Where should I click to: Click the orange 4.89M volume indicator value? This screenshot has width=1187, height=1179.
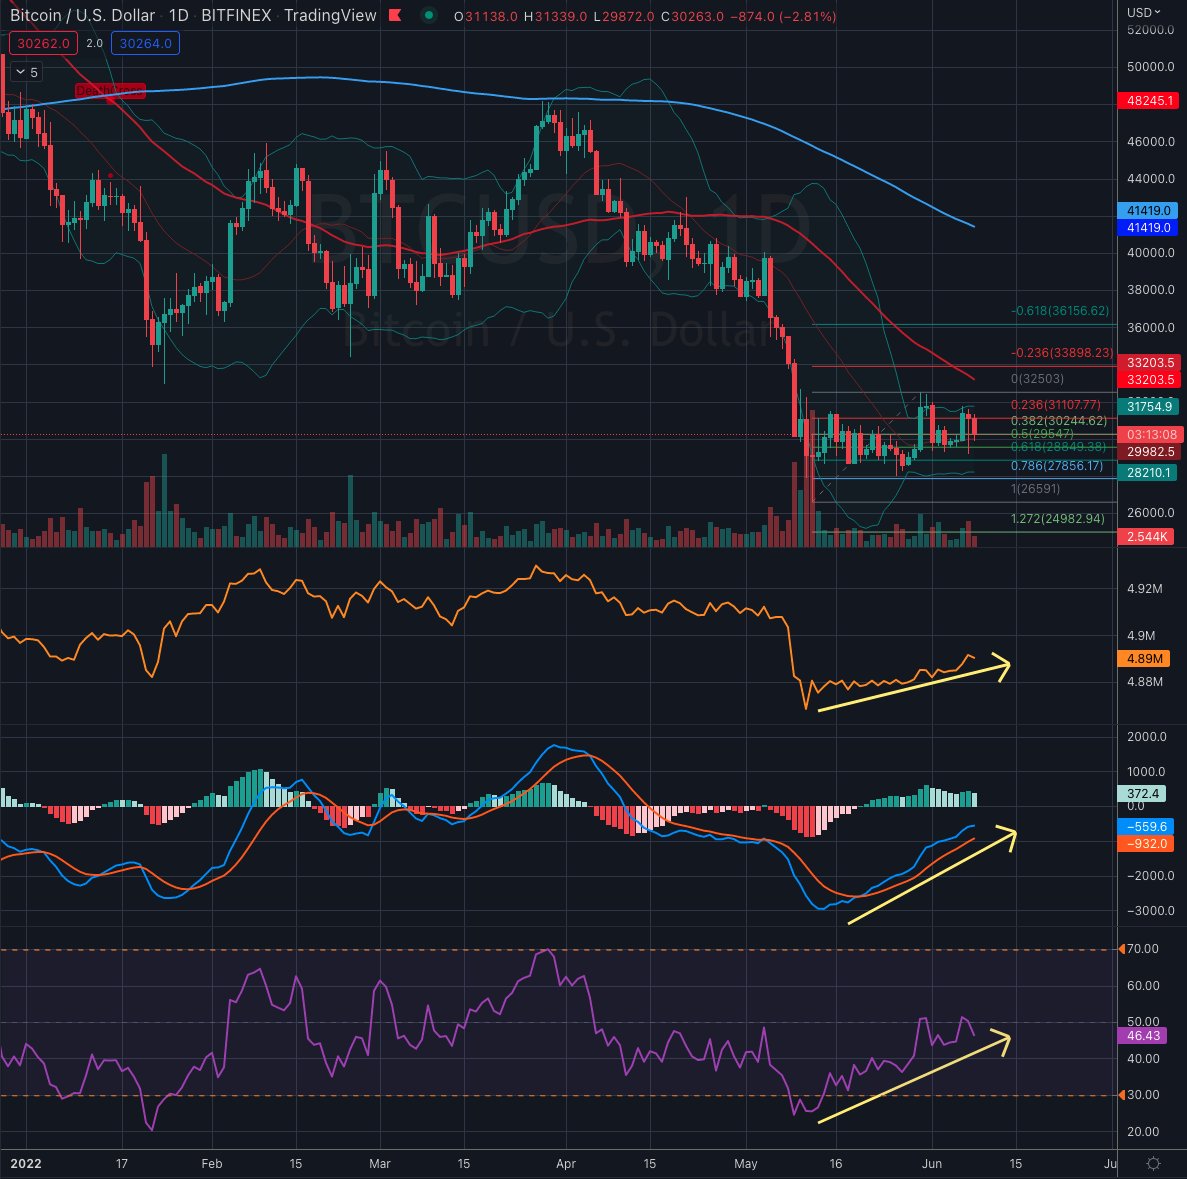[1145, 659]
